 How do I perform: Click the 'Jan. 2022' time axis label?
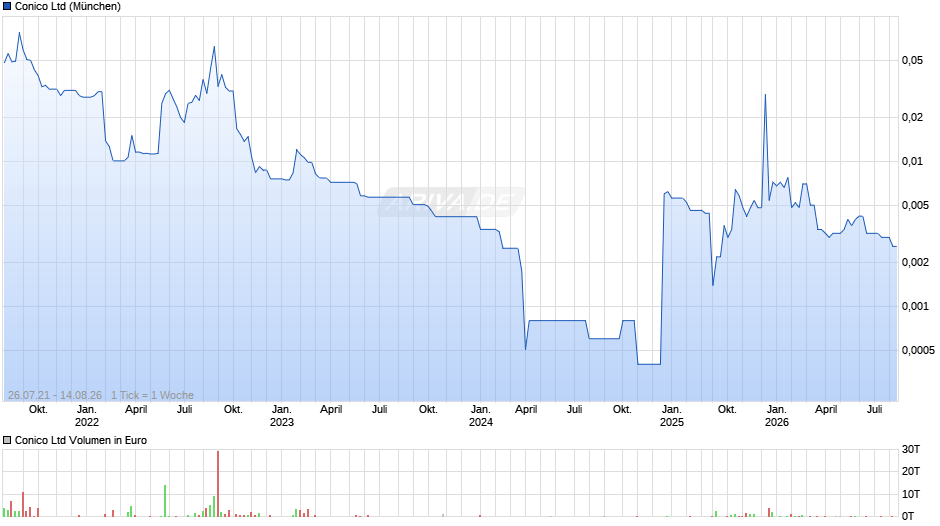87,416
